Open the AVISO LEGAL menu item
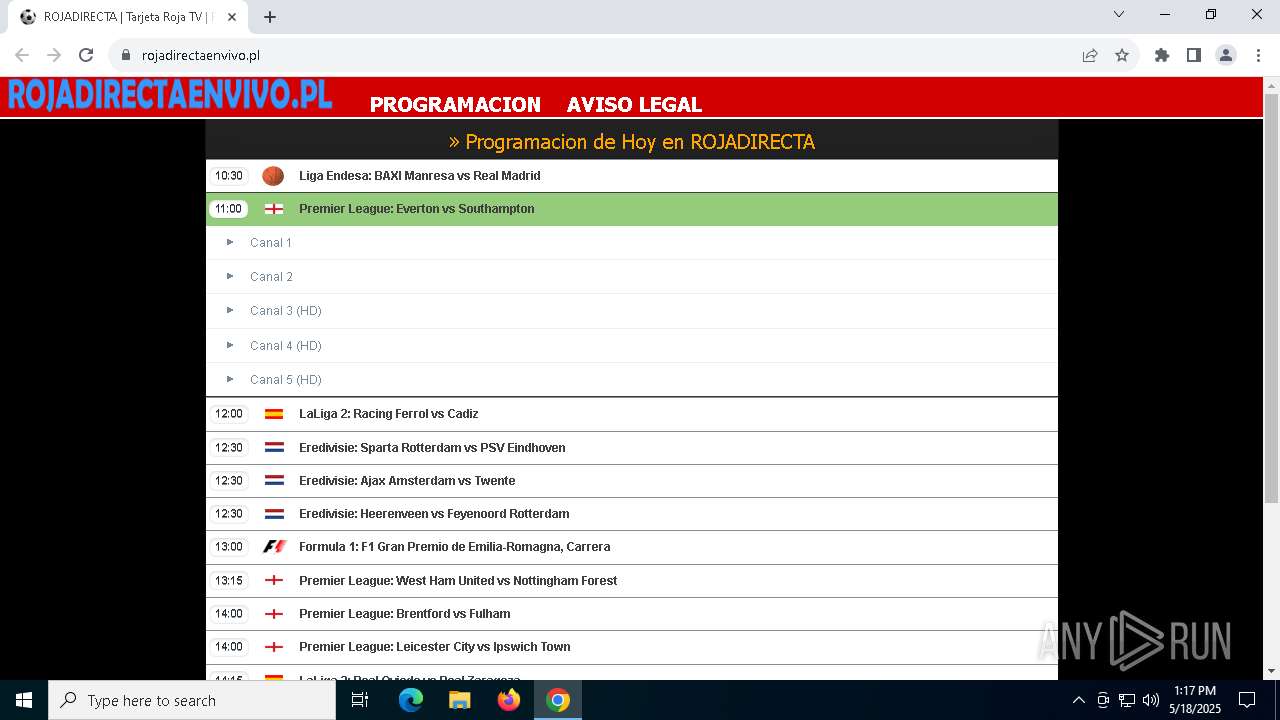The width and height of the screenshot is (1280, 720). [x=634, y=104]
